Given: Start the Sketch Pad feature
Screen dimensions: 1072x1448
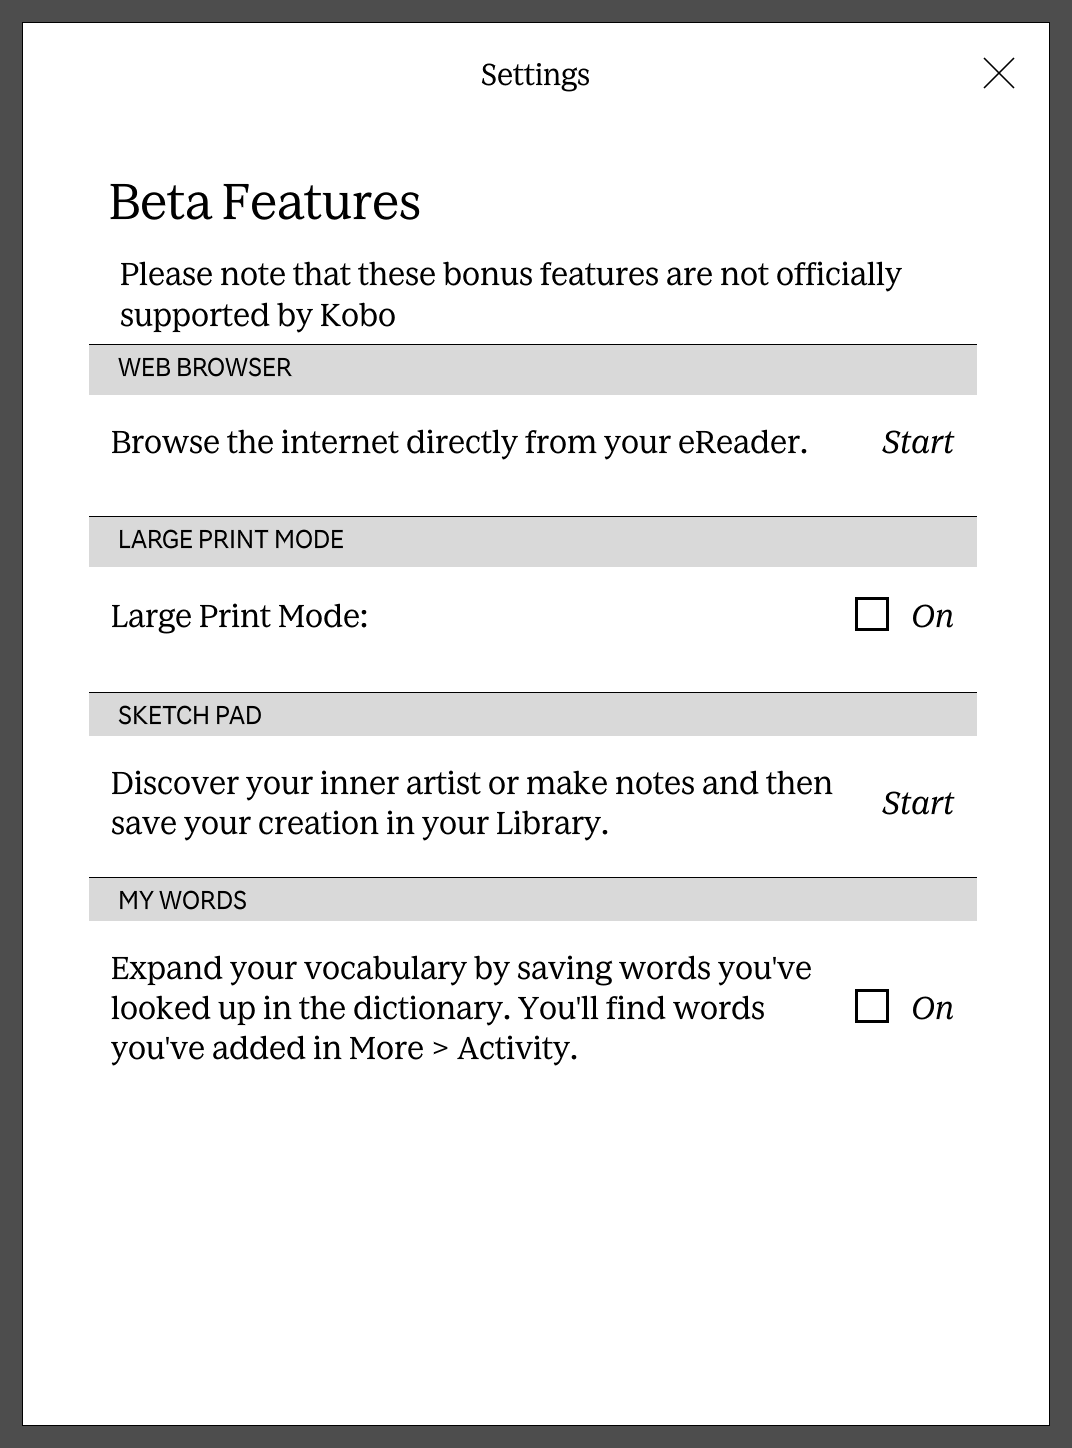Looking at the screenshot, I should 917,803.
